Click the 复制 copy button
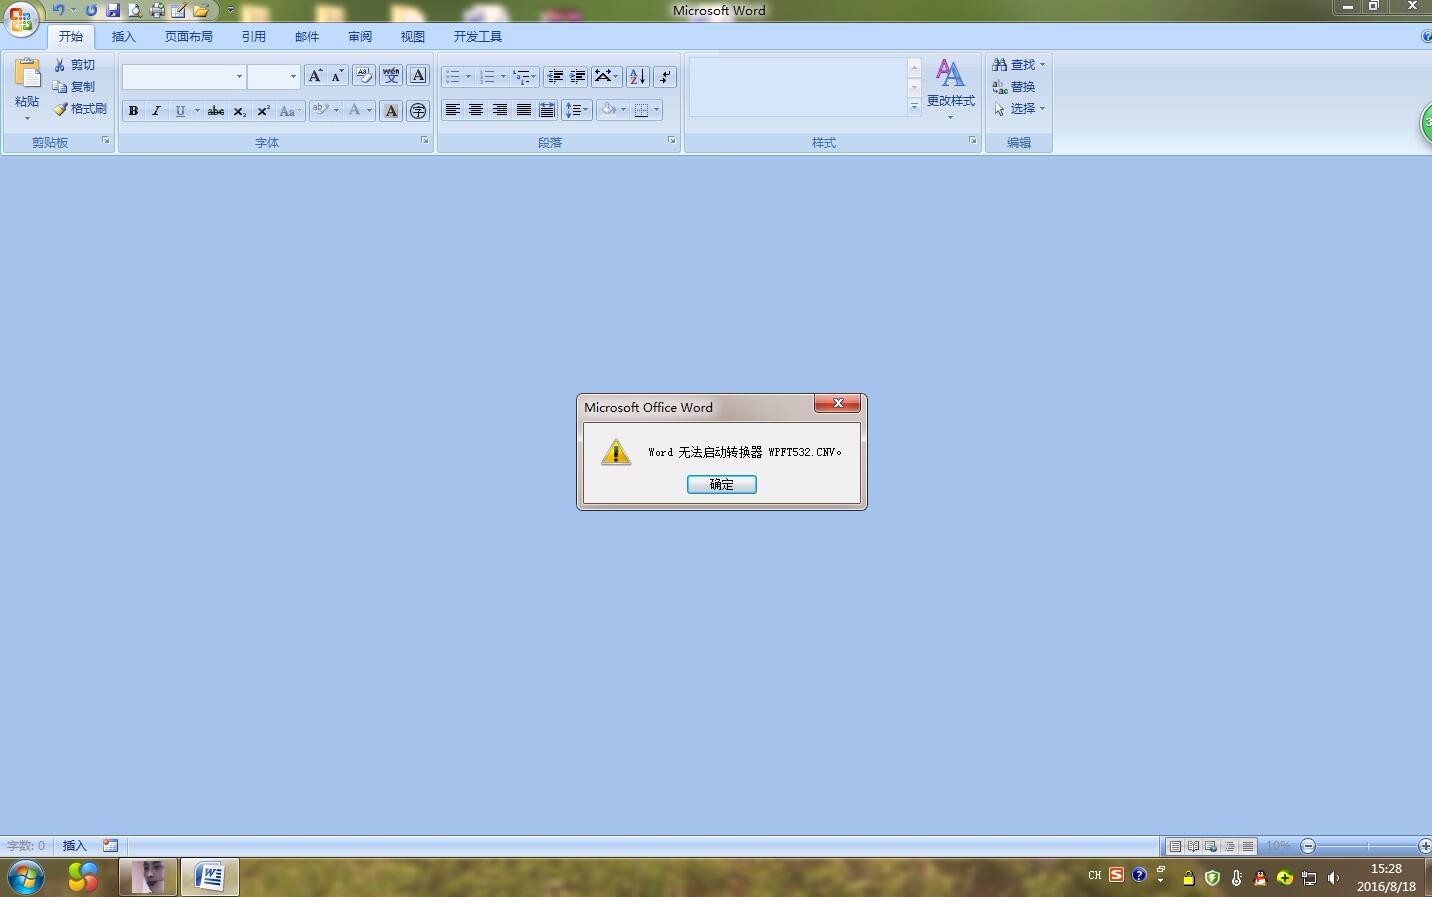The width and height of the screenshot is (1432, 897). coord(75,87)
